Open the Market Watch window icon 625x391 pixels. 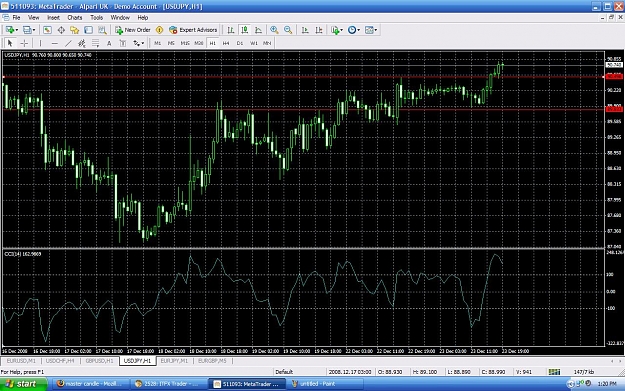point(47,30)
